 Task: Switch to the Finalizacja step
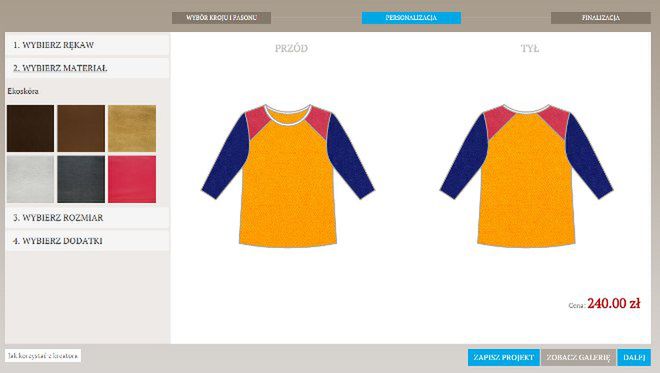[x=601, y=18]
